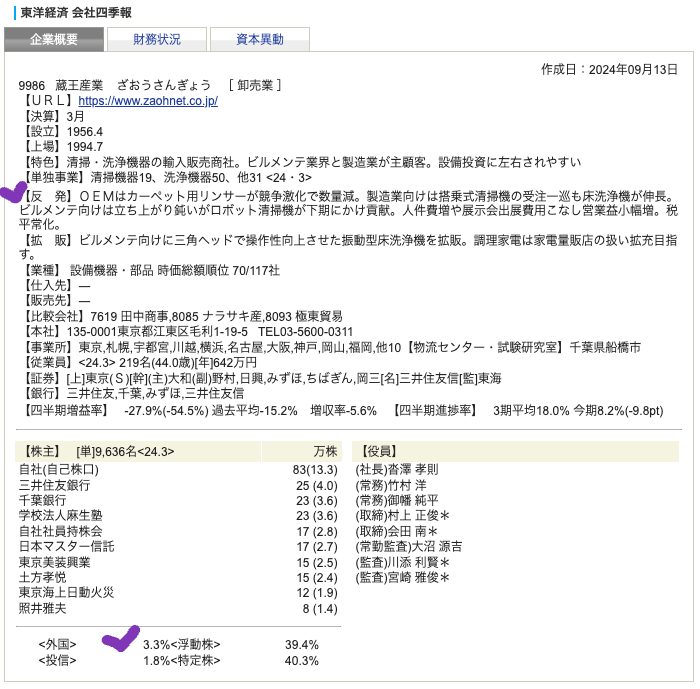Click the 8 (1.4) share value
Screen dimensions: 700x689
[320, 609]
